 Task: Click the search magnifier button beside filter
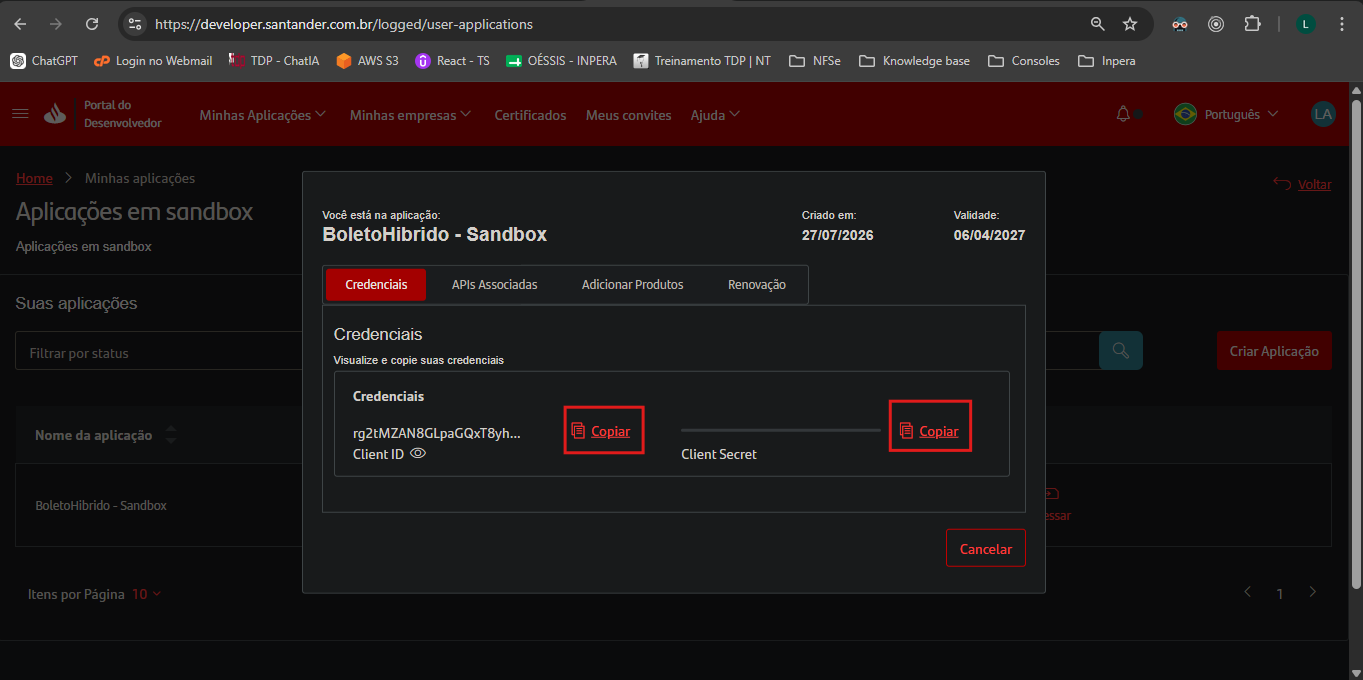tap(1121, 351)
